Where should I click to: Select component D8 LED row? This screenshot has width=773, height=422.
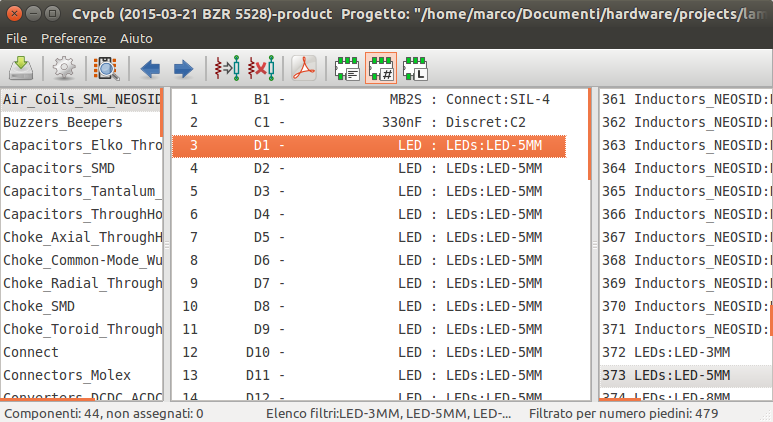click(369, 306)
